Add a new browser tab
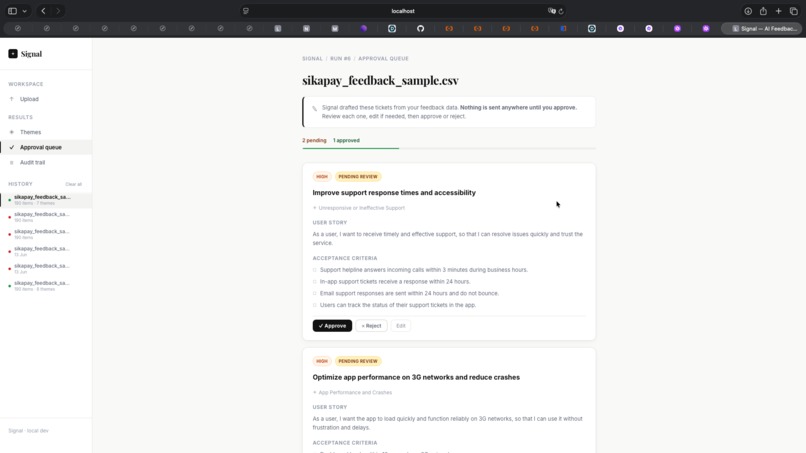This screenshot has height=453, width=806. point(778,11)
